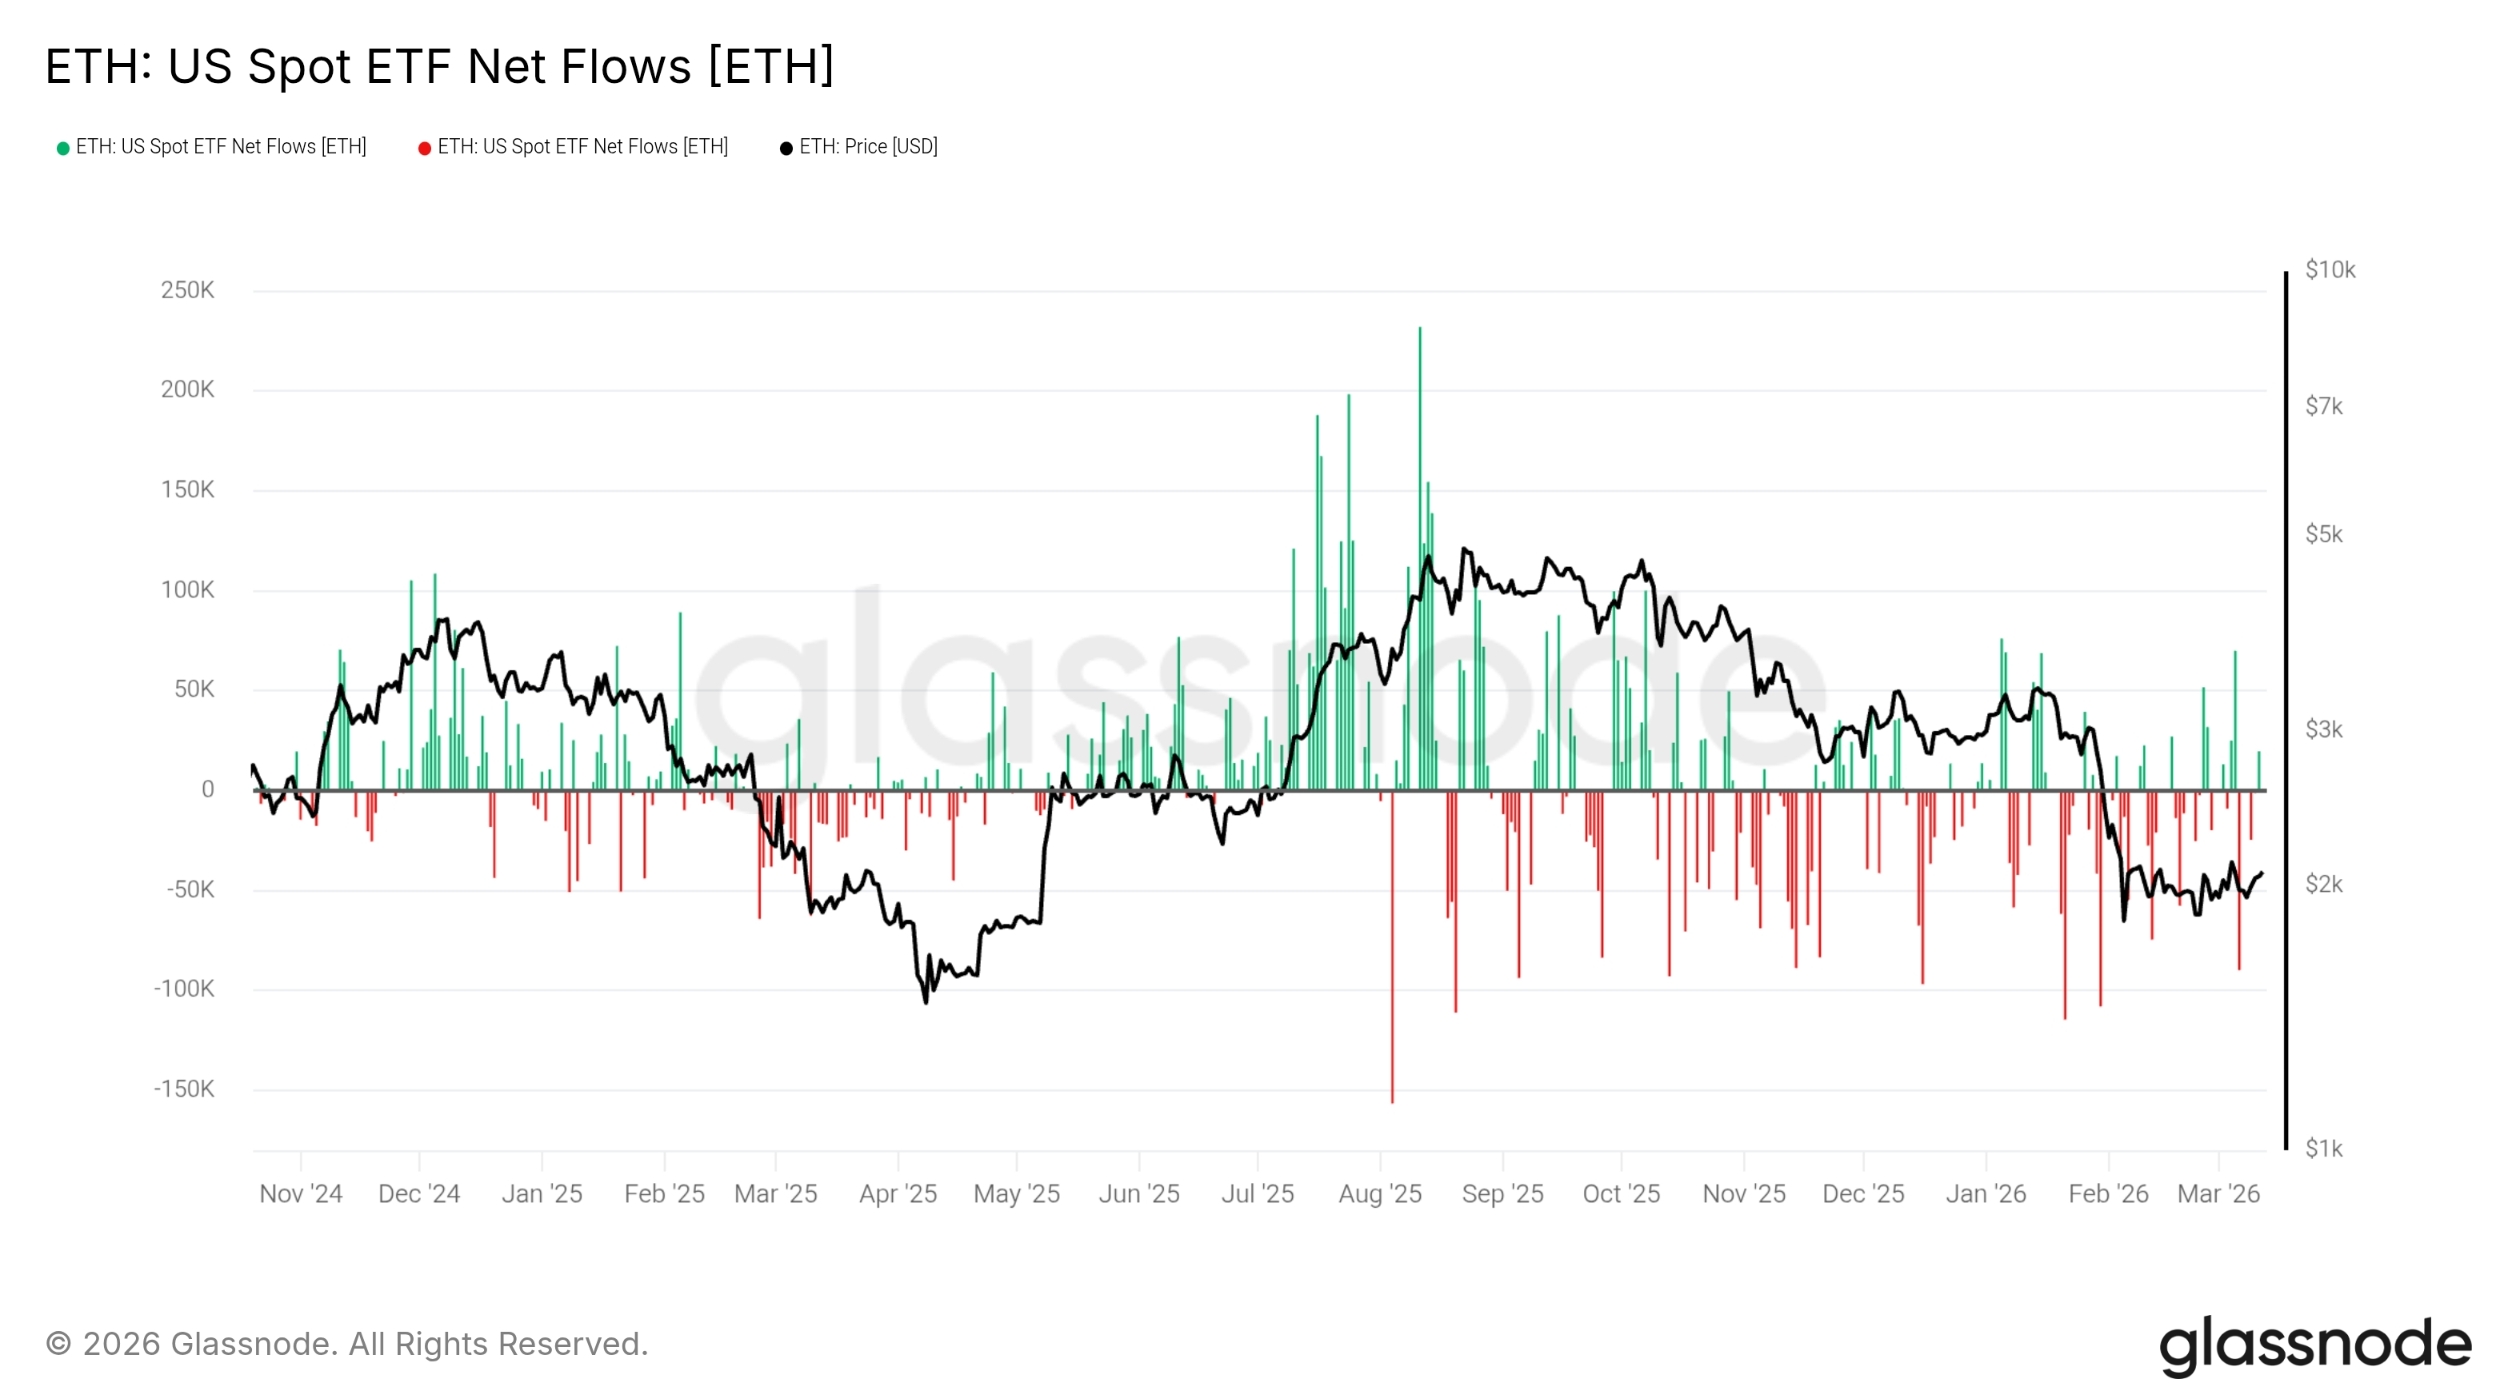Select the Jan '26 axis tick label

point(1985,1194)
